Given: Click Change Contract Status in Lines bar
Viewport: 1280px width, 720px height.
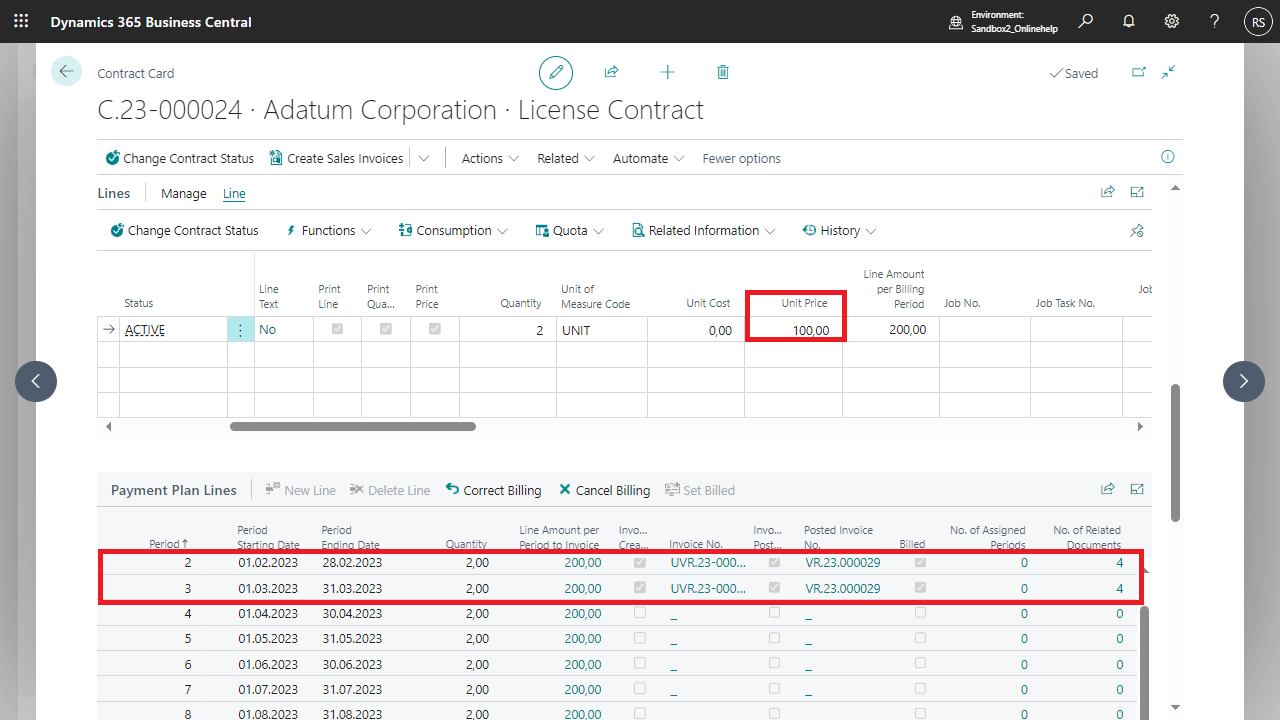Looking at the screenshot, I should [x=184, y=230].
